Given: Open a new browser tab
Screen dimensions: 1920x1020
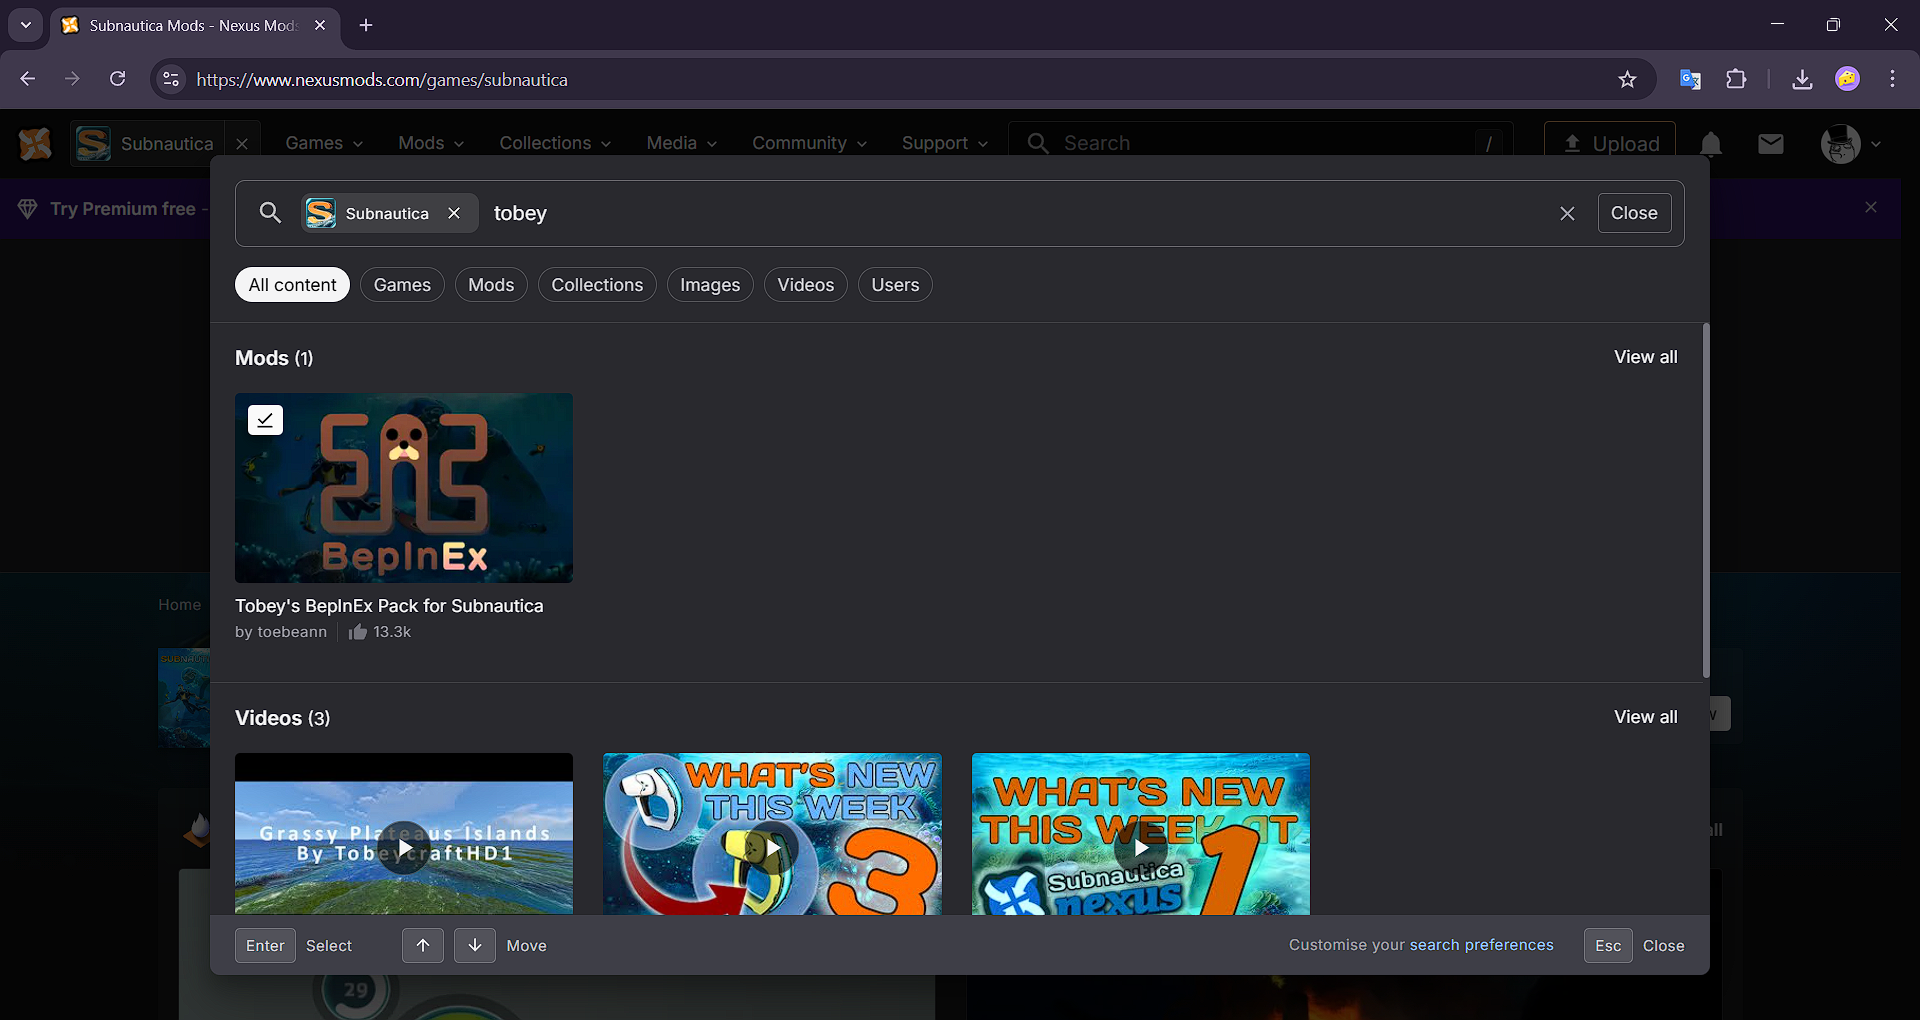Looking at the screenshot, I should click(366, 25).
